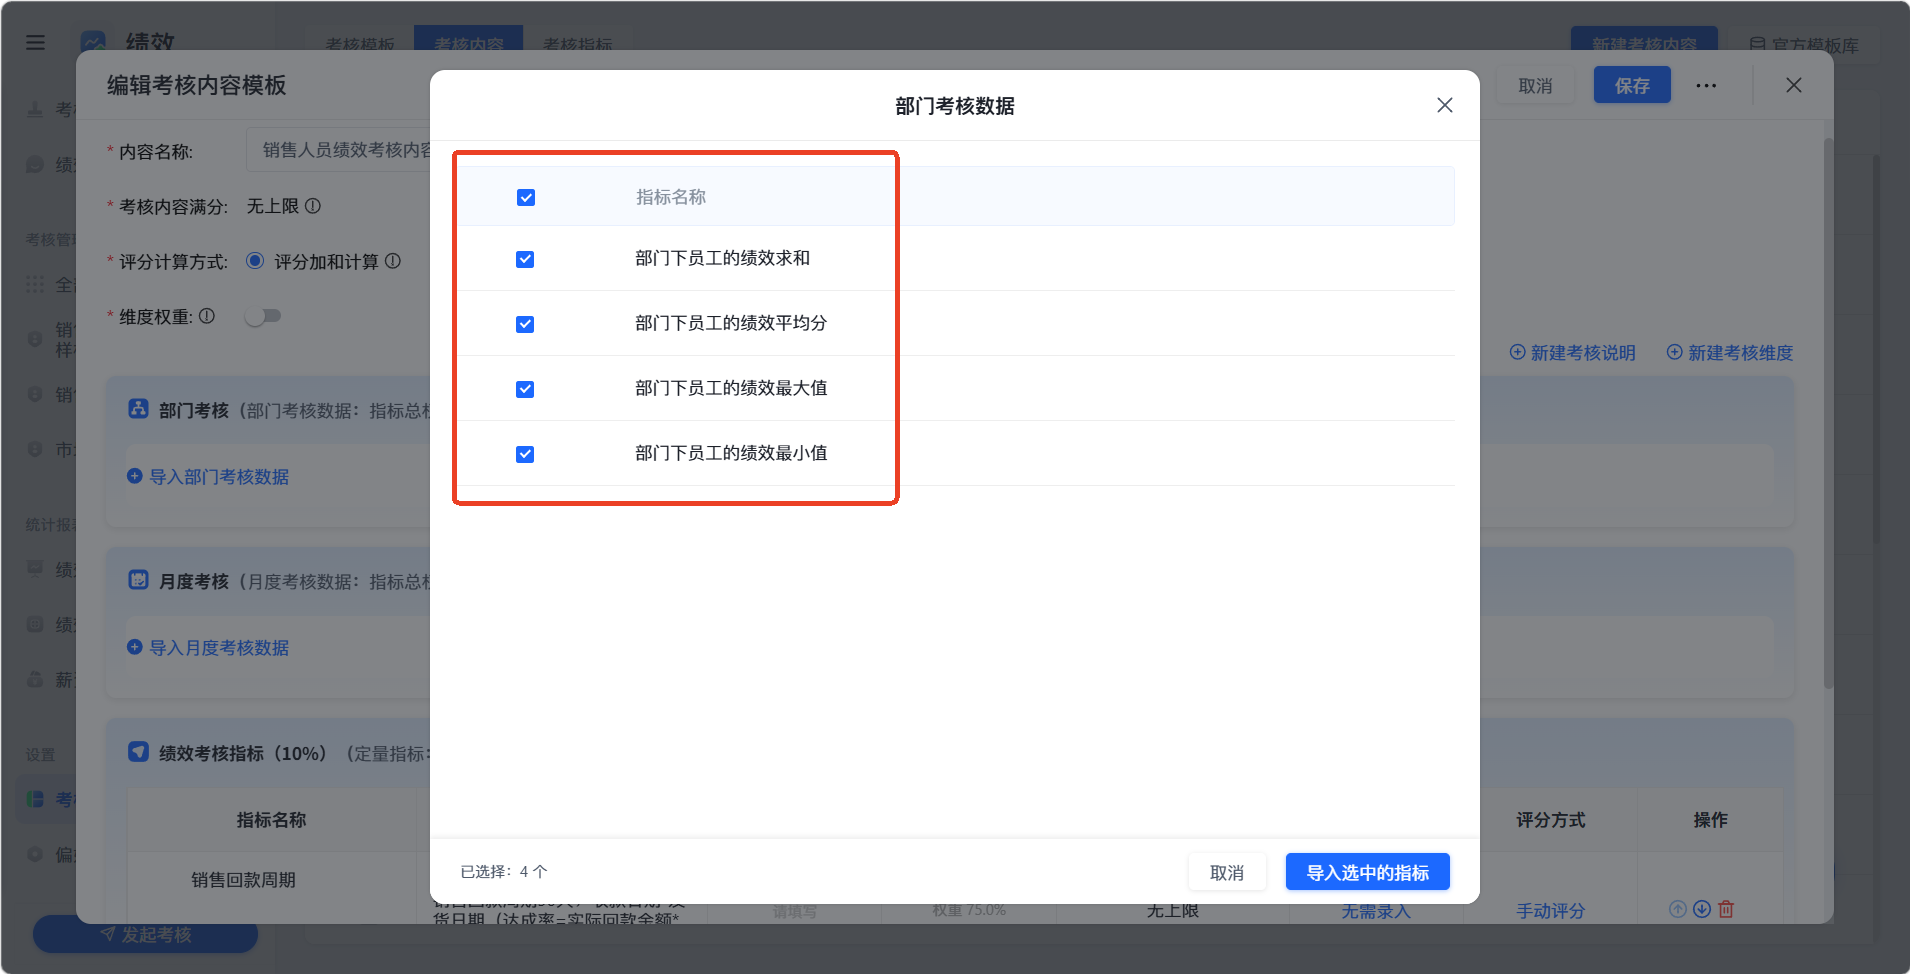The height and width of the screenshot is (974, 1910).
Task: Click the 部门考核 section icon
Action: tap(138, 409)
